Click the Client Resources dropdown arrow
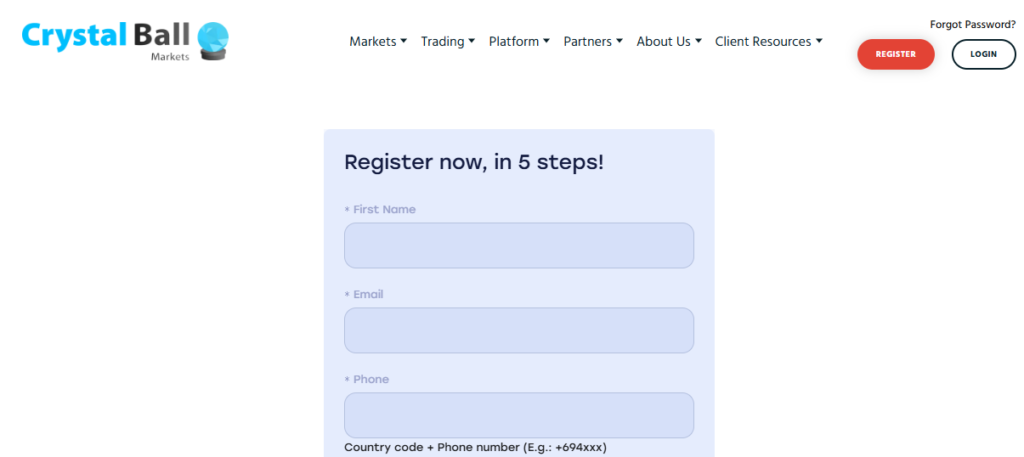Image resolution: width=1024 pixels, height=457 pixels. click(x=819, y=41)
